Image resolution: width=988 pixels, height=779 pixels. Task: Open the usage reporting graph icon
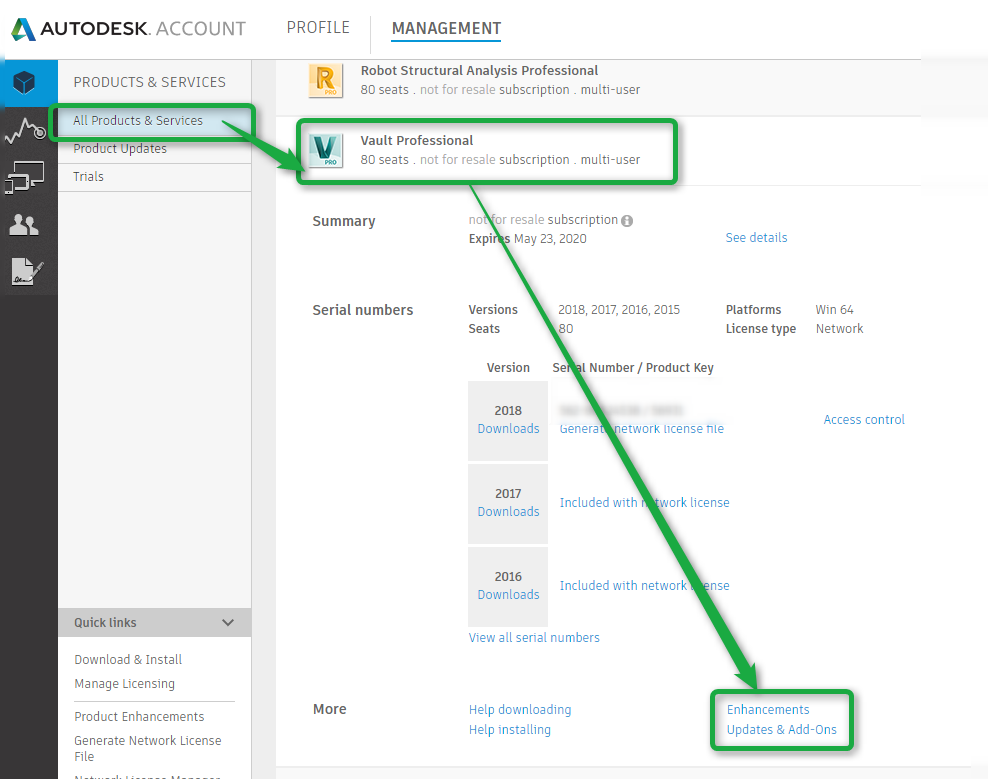[25, 130]
